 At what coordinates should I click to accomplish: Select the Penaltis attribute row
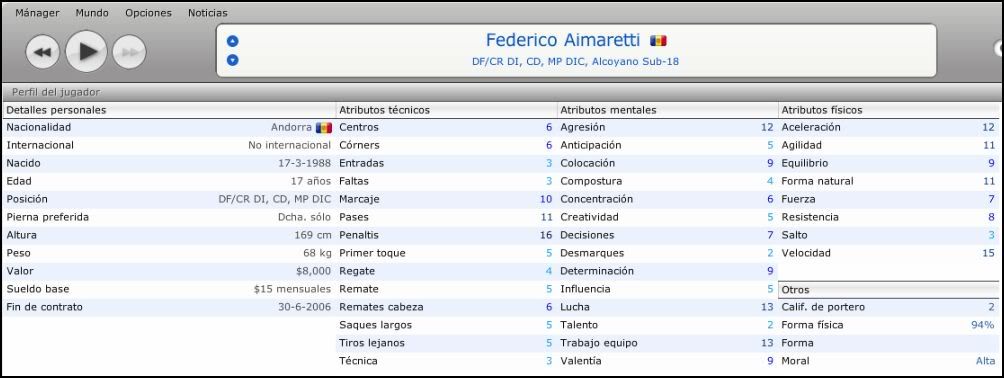pos(446,235)
